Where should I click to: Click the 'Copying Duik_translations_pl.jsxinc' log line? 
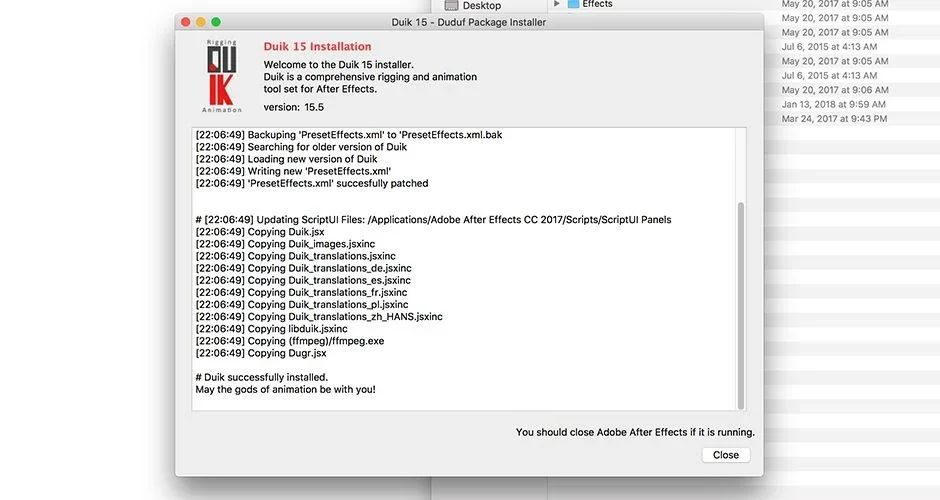pyautogui.click(x=302, y=305)
